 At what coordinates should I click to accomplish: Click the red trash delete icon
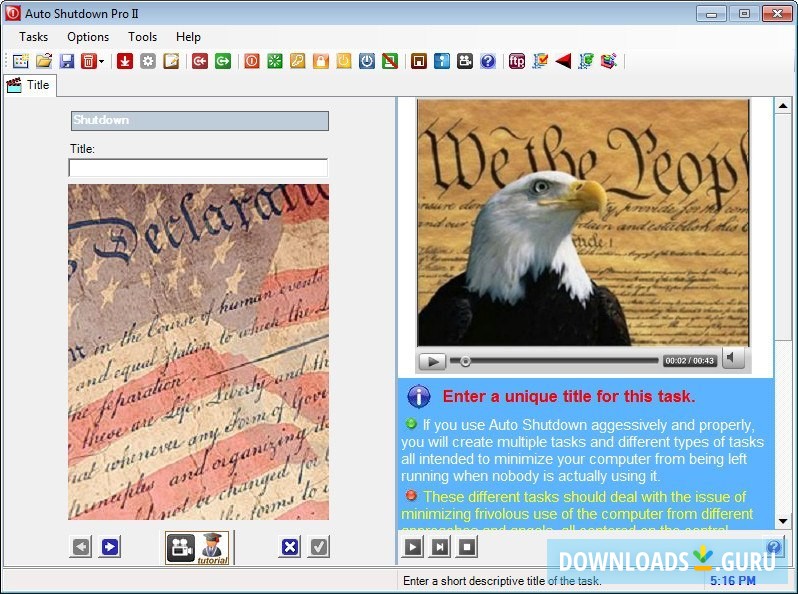click(89, 62)
